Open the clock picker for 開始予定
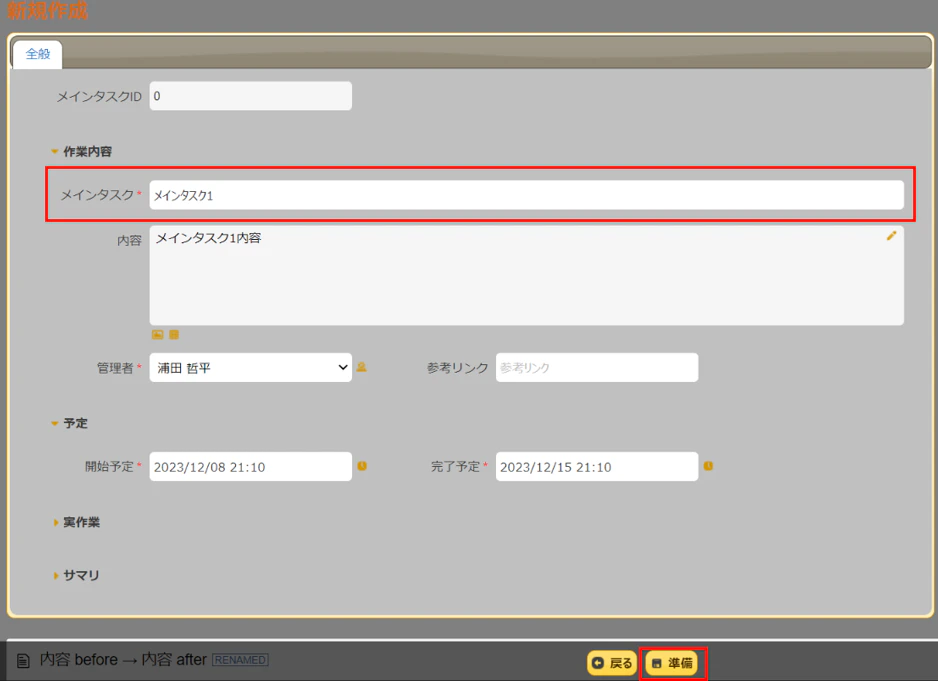The image size is (938, 681). click(x=362, y=466)
